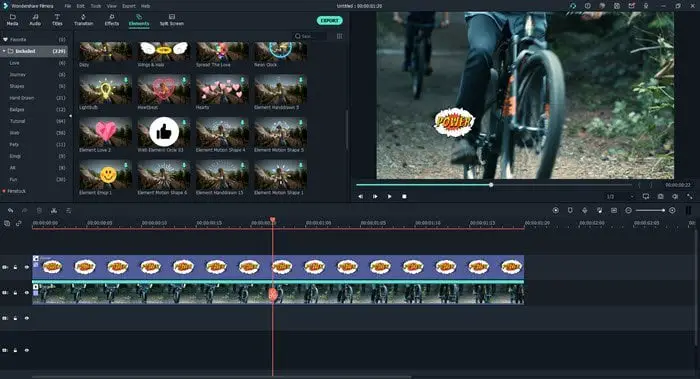700x379 pixels.
Task: Open the File menu
Action: tap(67, 6)
